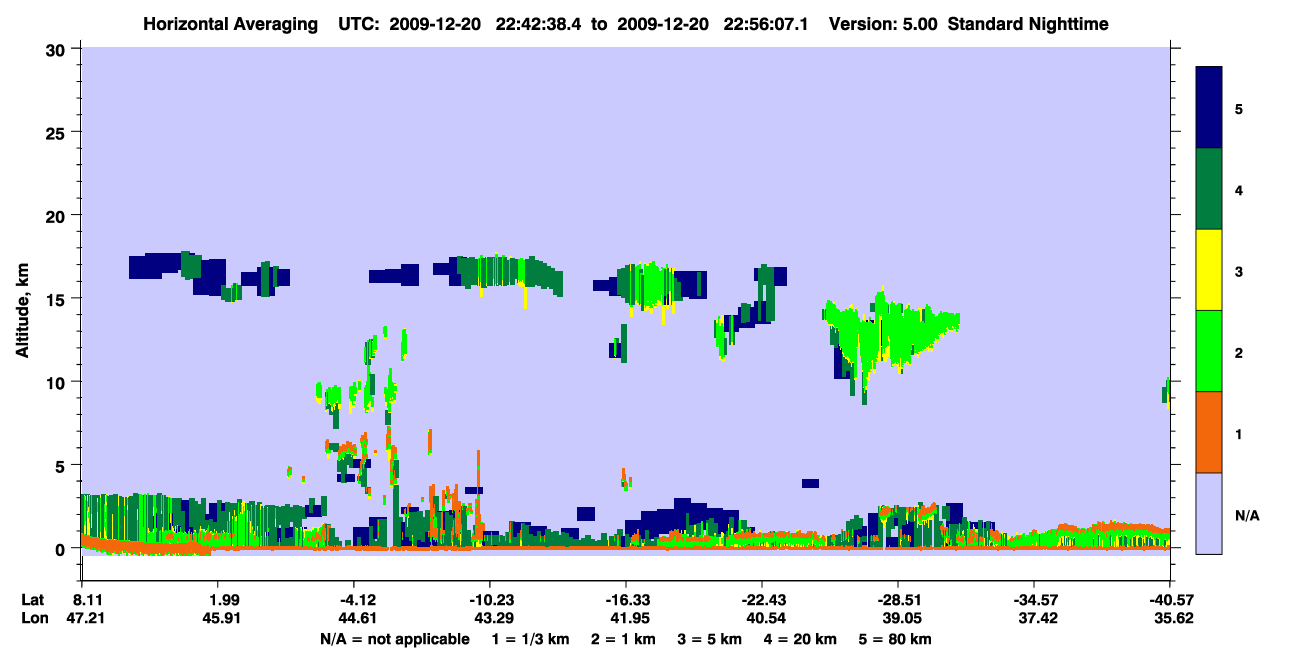The width and height of the screenshot is (1300, 667).
Task: Click 'Standard Nighttime' in the title
Action: (x=1028, y=24)
